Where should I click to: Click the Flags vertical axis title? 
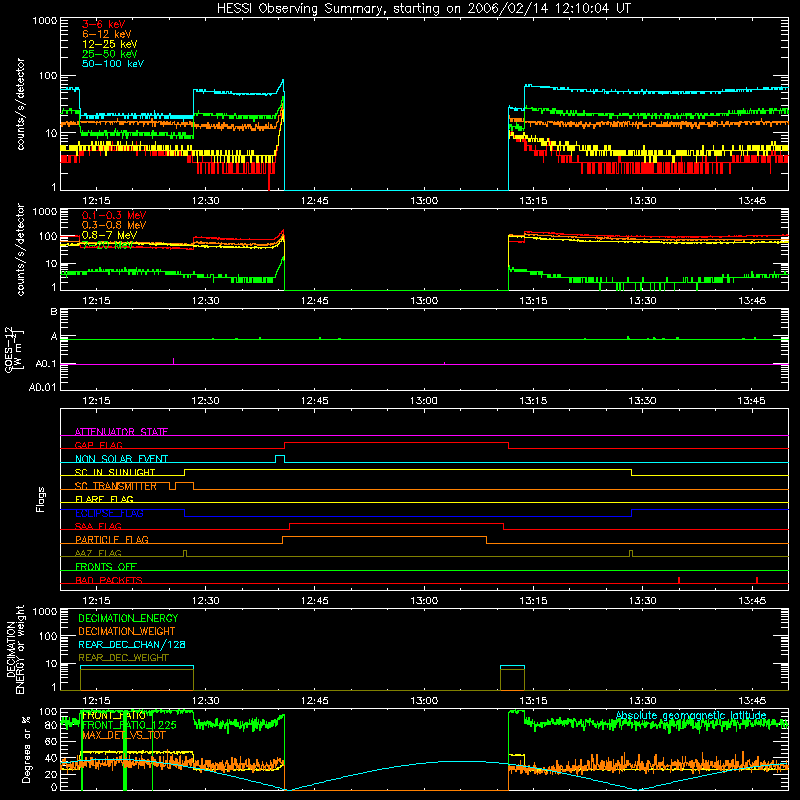click(x=41, y=499)
